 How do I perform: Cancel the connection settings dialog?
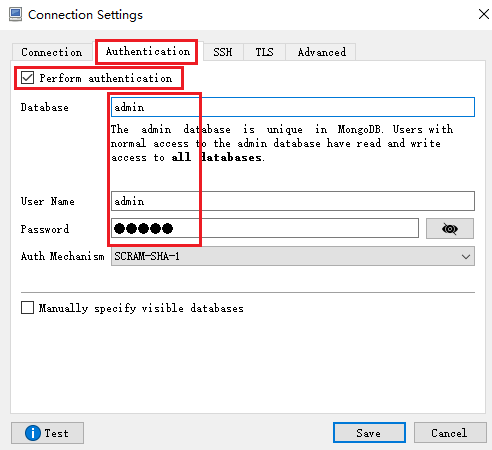tap(450, 433)
